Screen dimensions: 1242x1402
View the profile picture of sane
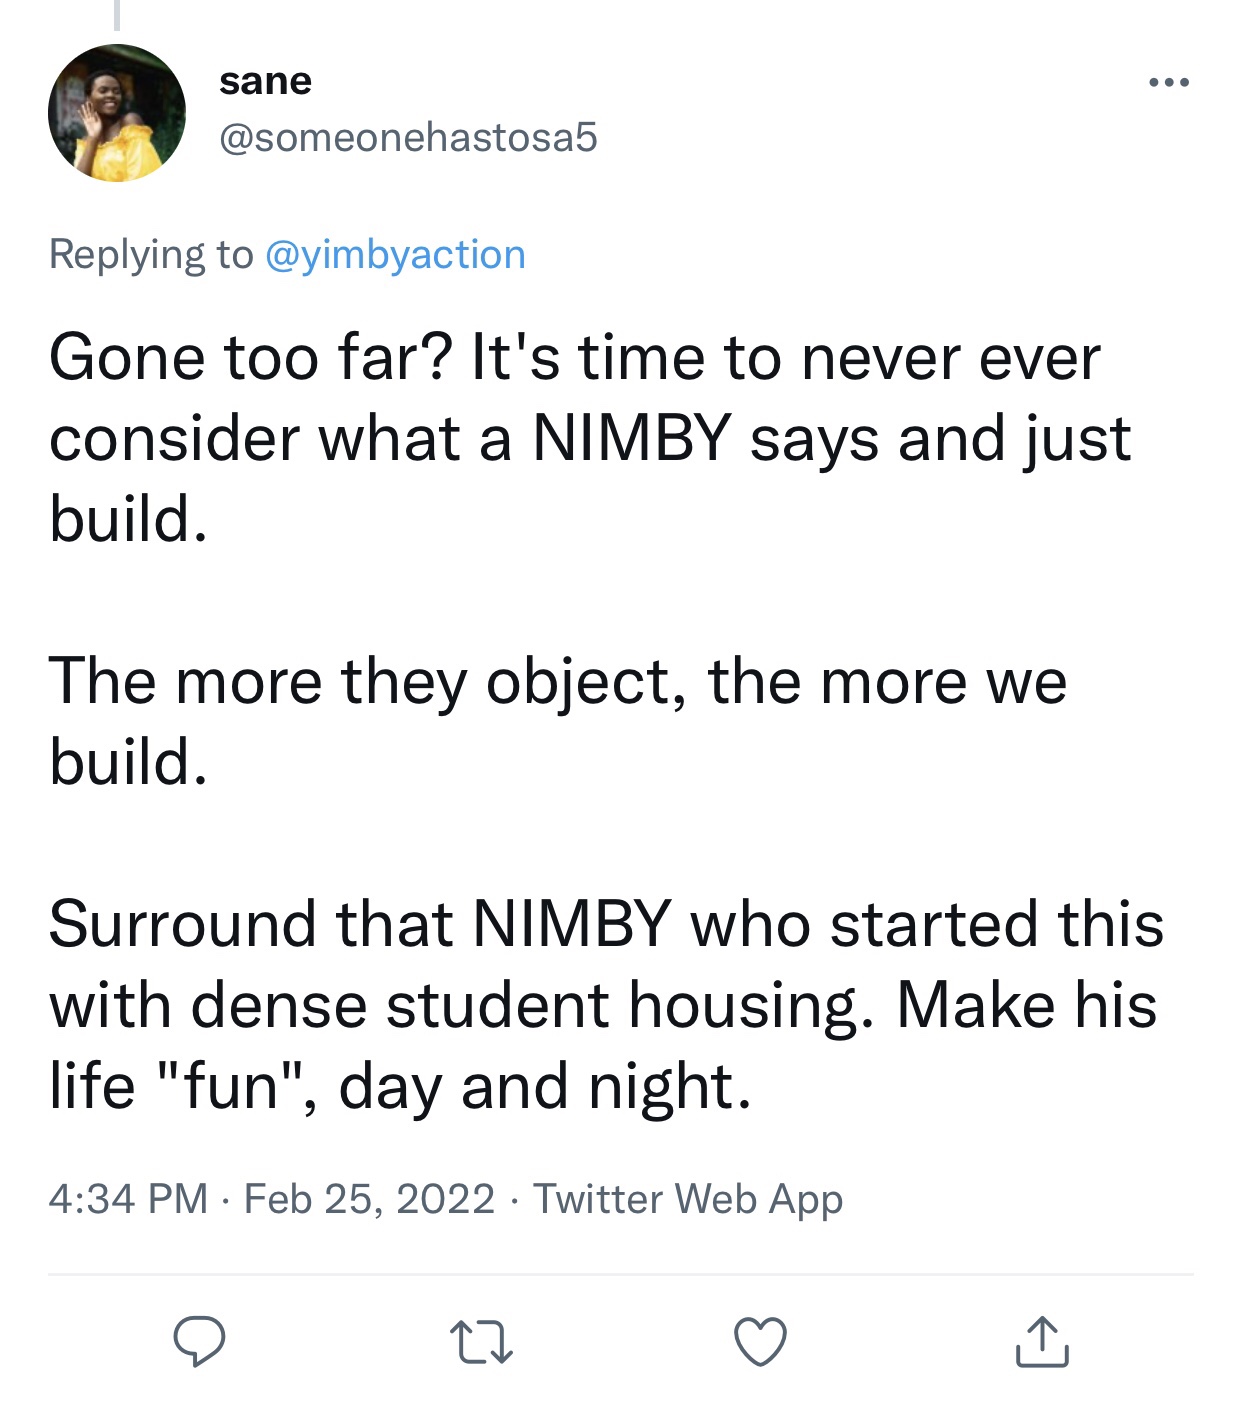(117, 113)
